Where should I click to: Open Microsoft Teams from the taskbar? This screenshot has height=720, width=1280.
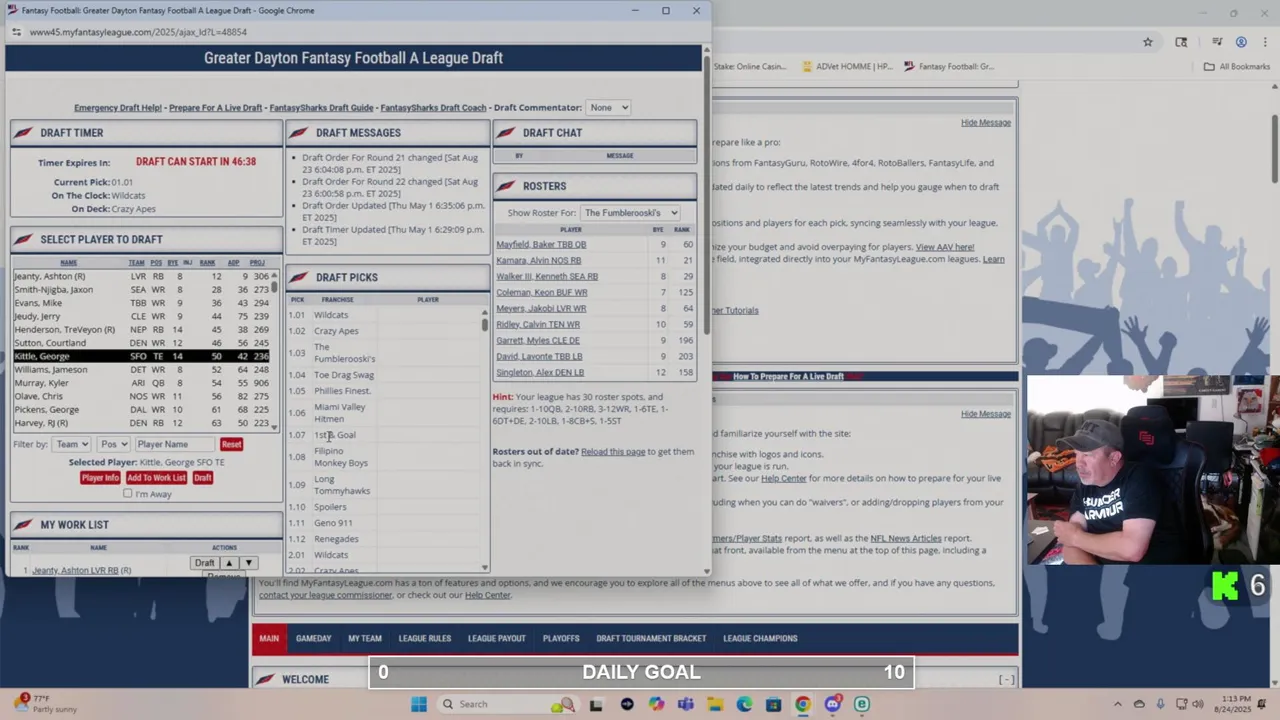685,704
